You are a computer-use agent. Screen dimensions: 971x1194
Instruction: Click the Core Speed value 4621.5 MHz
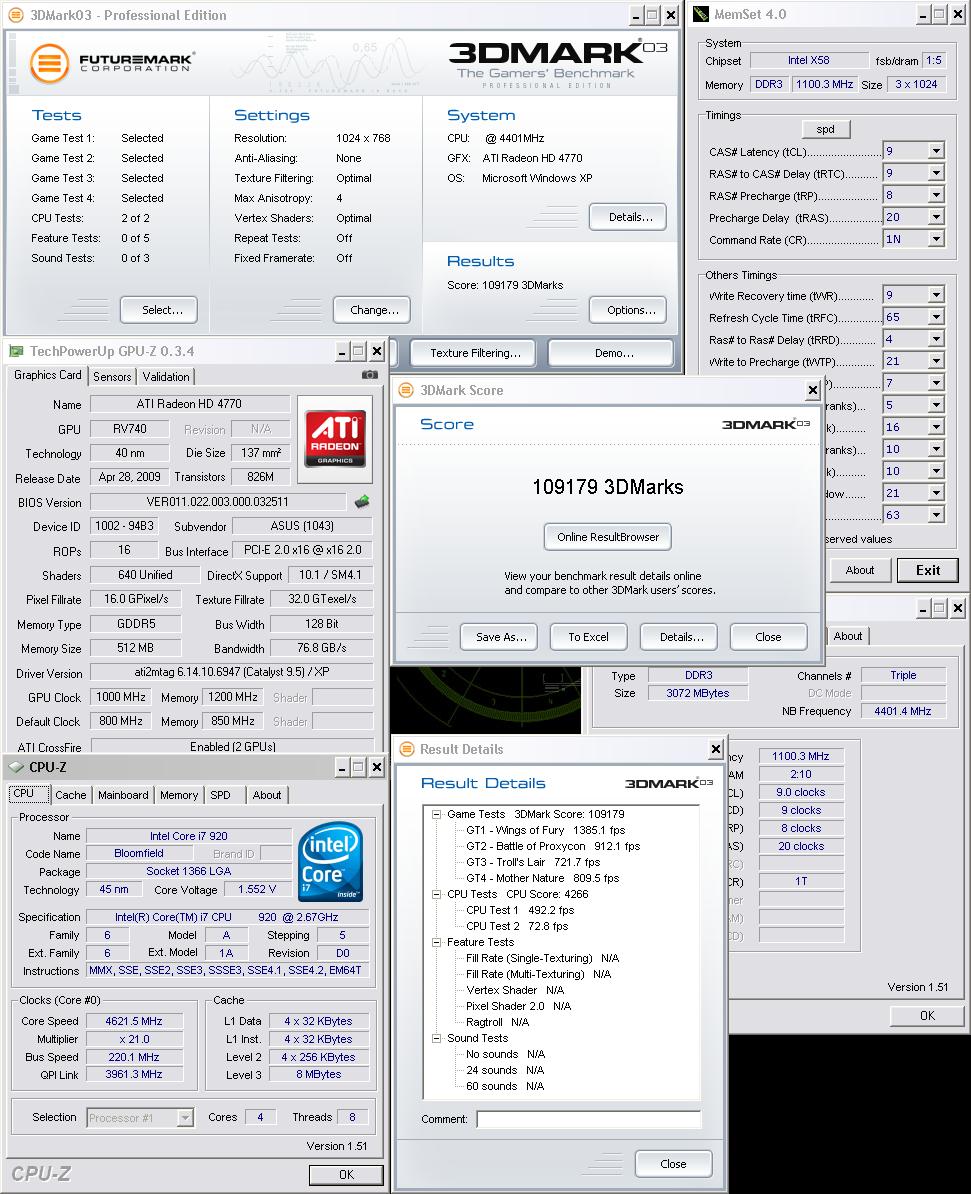134,1021
